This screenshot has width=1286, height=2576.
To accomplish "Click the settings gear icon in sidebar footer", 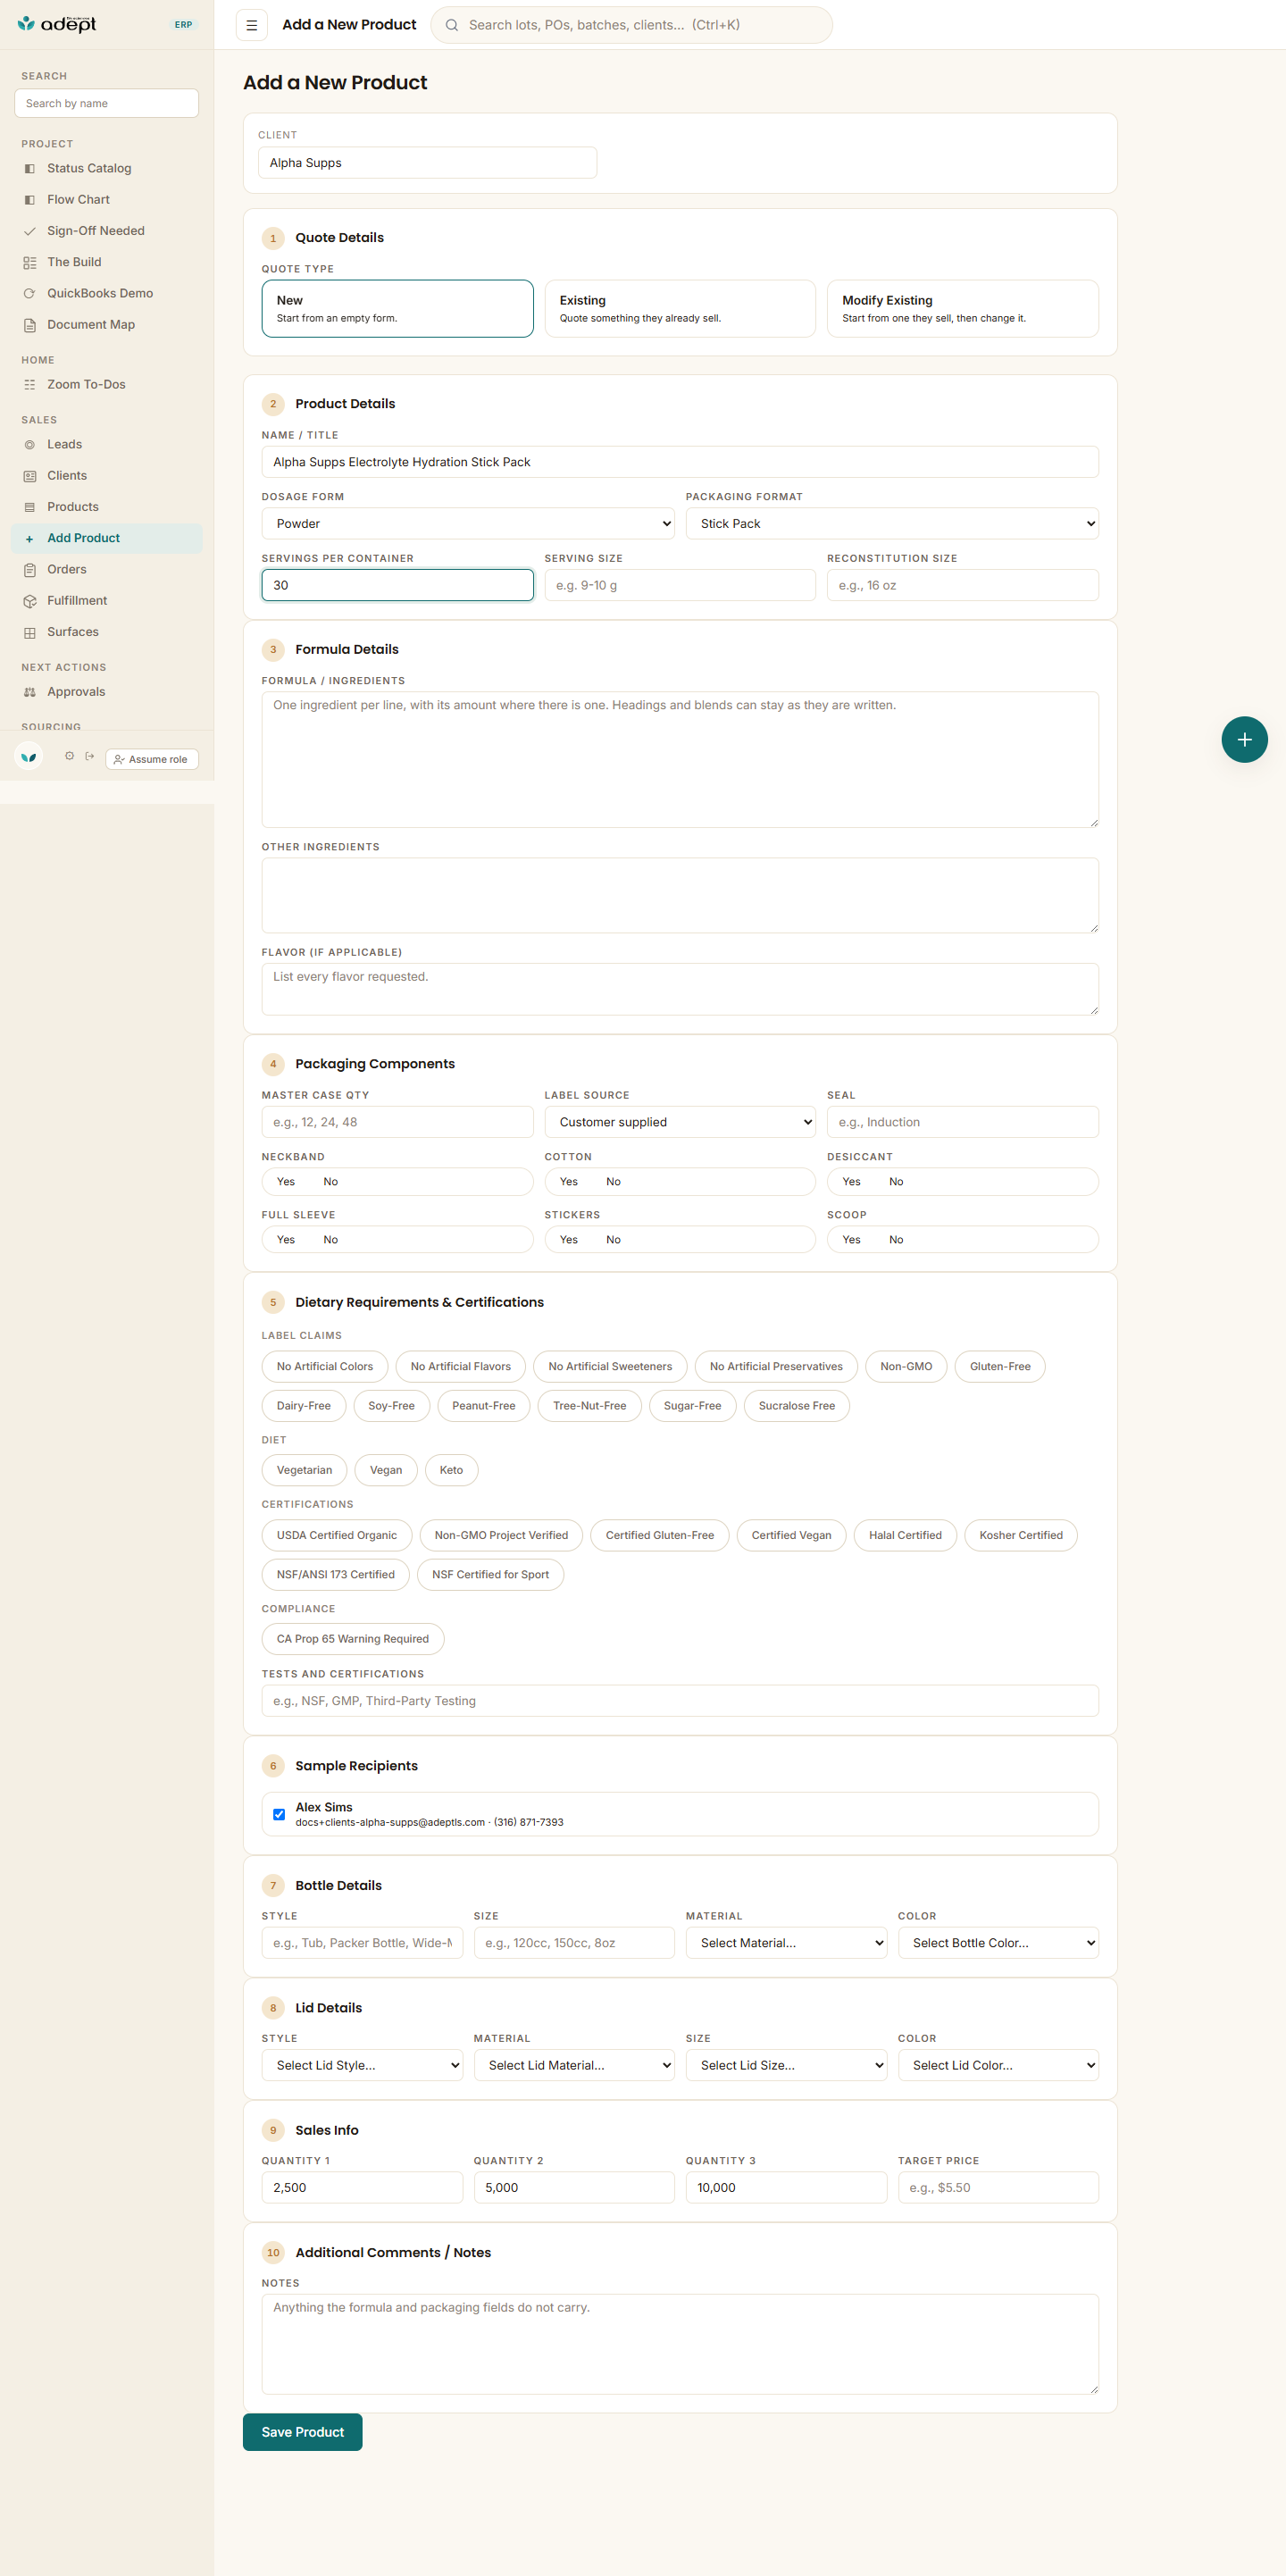I will [x=69, y=757].
